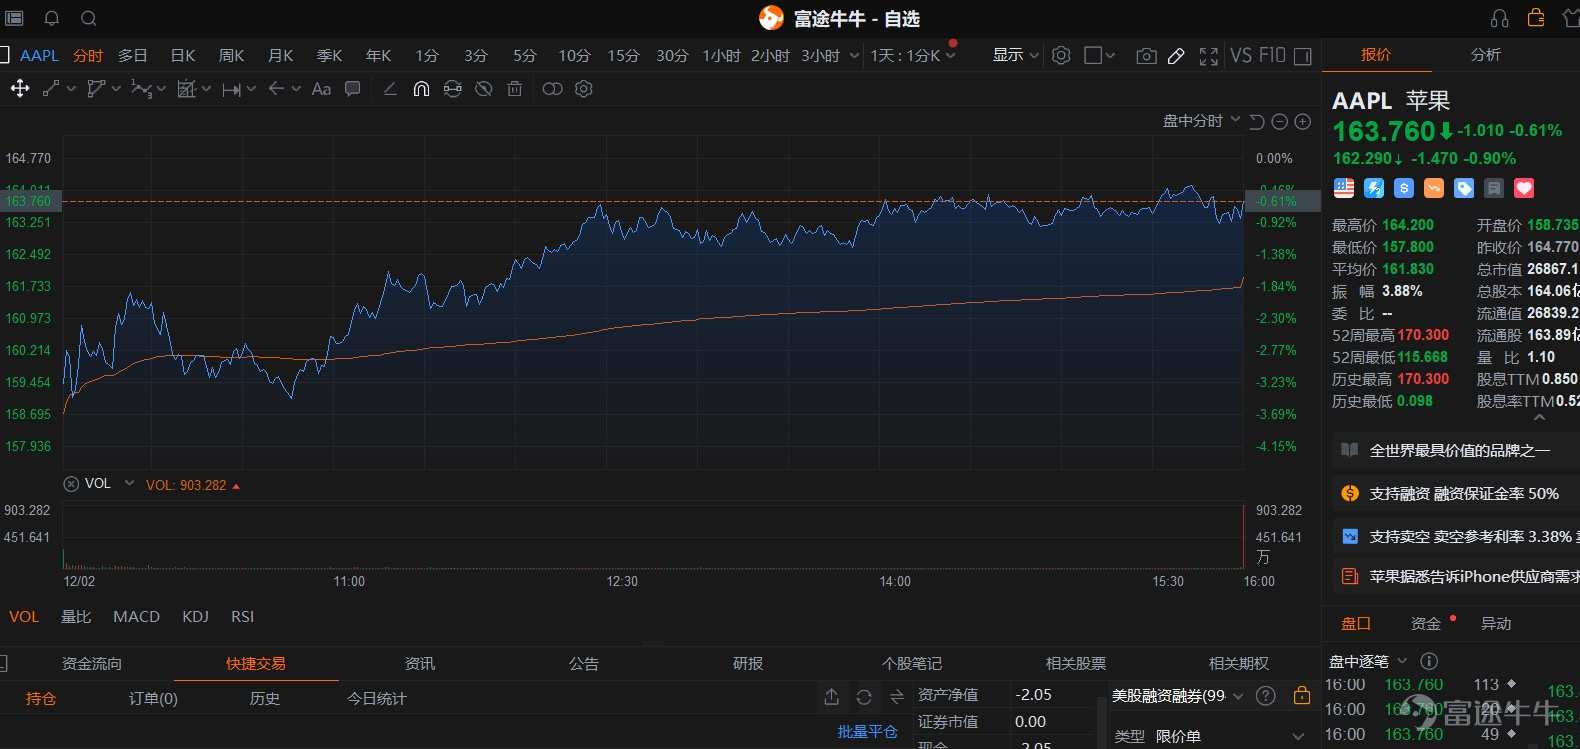Select the parallel channel drawing tool

tap(96, 89)
